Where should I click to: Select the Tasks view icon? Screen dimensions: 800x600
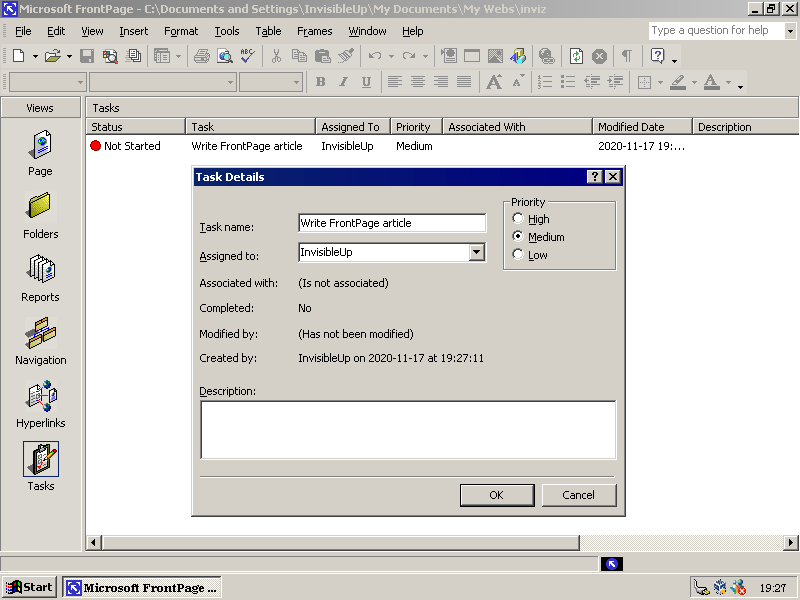pos(40,459)
